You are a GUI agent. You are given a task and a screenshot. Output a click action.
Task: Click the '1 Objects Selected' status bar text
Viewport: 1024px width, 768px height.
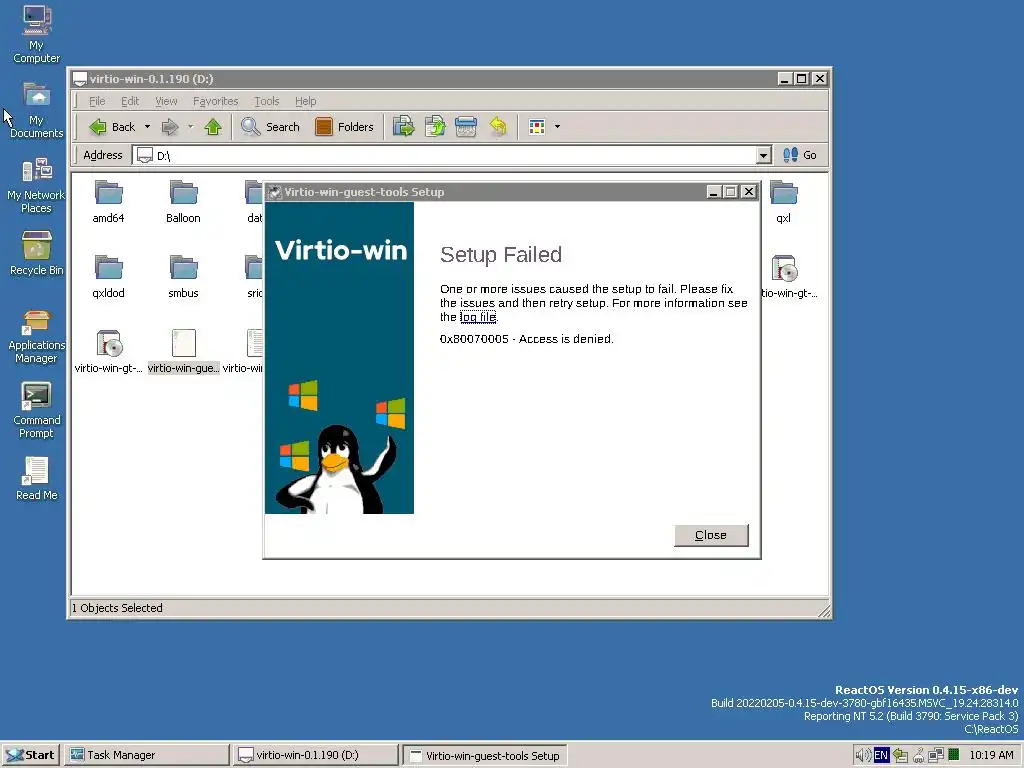coord(118,608)
